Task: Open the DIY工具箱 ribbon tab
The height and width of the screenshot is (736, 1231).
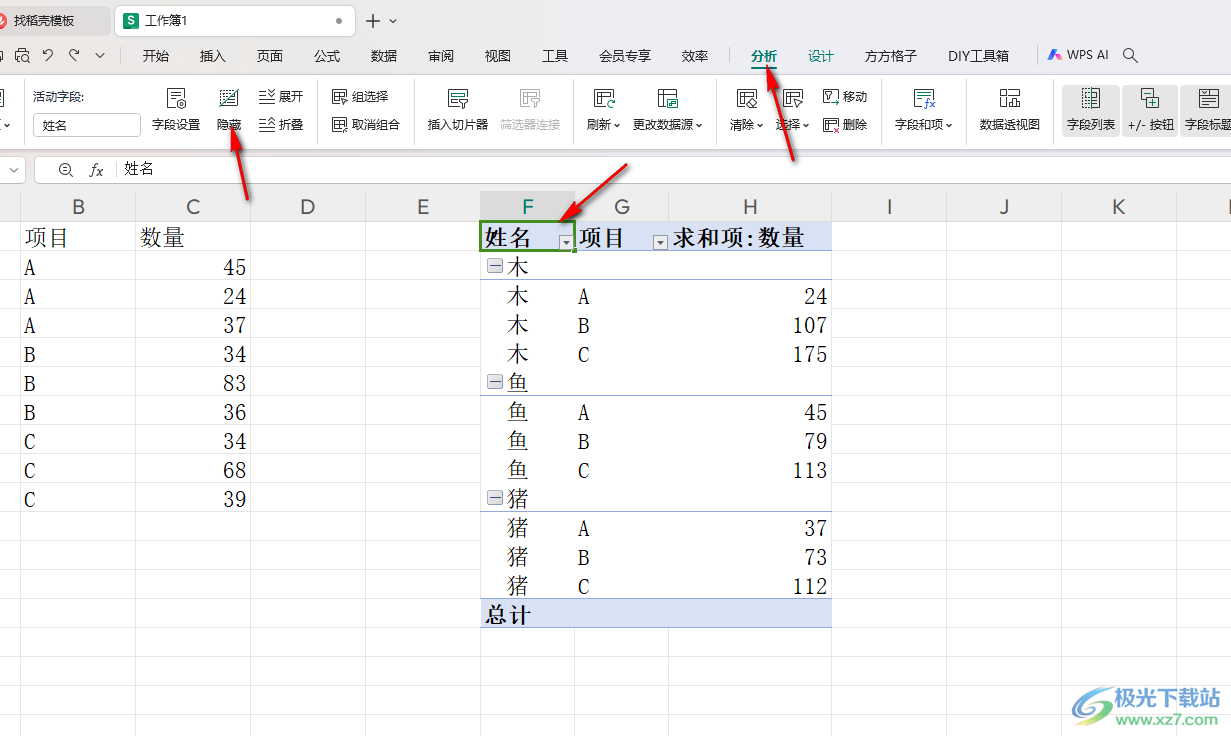Action: pyautogui.click(x=978, y=56)
